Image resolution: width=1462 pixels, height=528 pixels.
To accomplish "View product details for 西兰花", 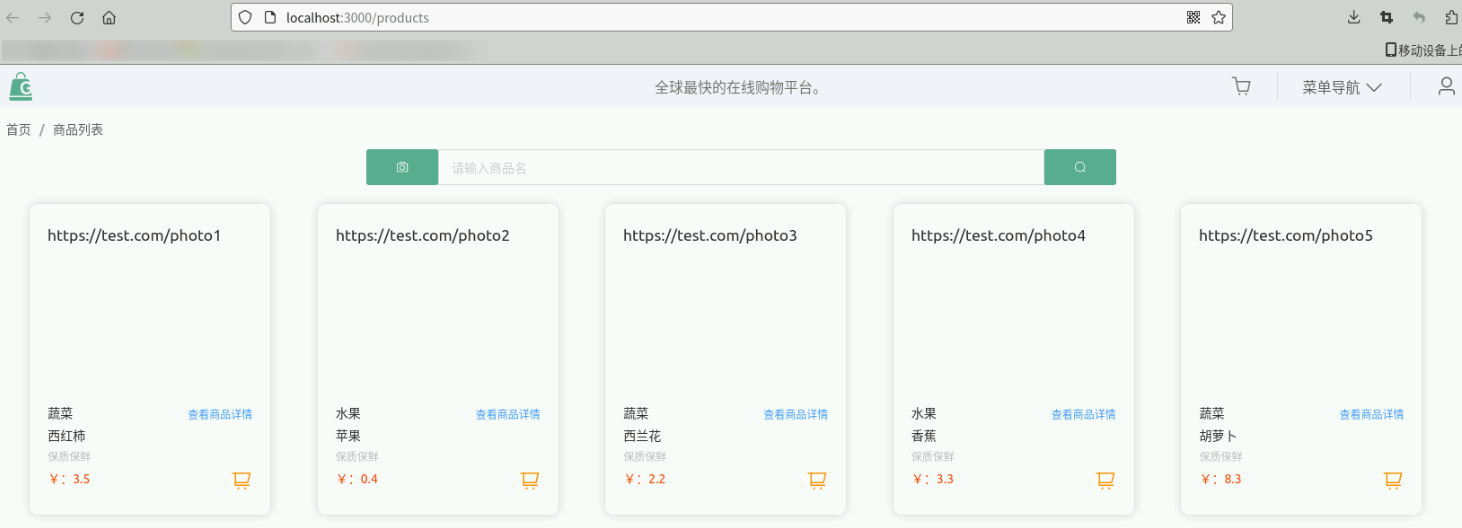I will click(796, 414).
